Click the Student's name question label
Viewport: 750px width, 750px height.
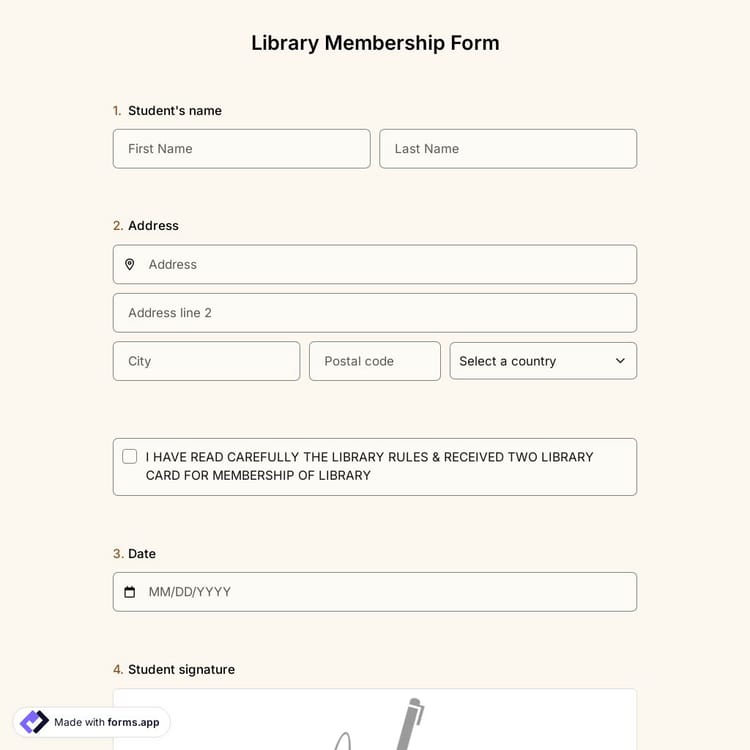174,111
